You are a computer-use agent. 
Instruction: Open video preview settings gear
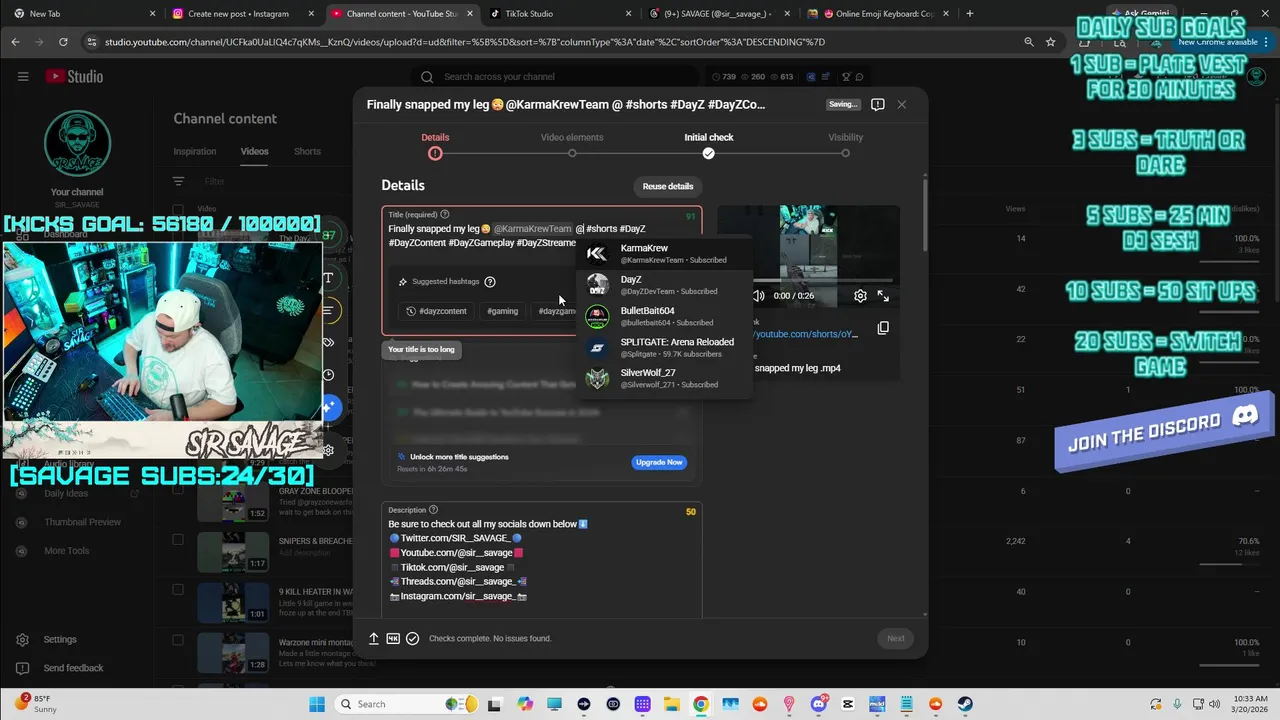tap(860, 296)
